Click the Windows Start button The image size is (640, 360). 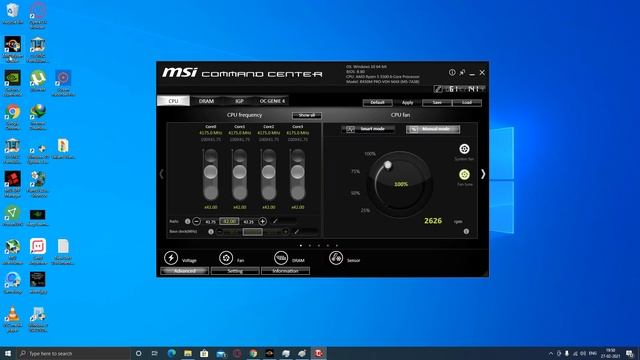[x=8, y=353]
